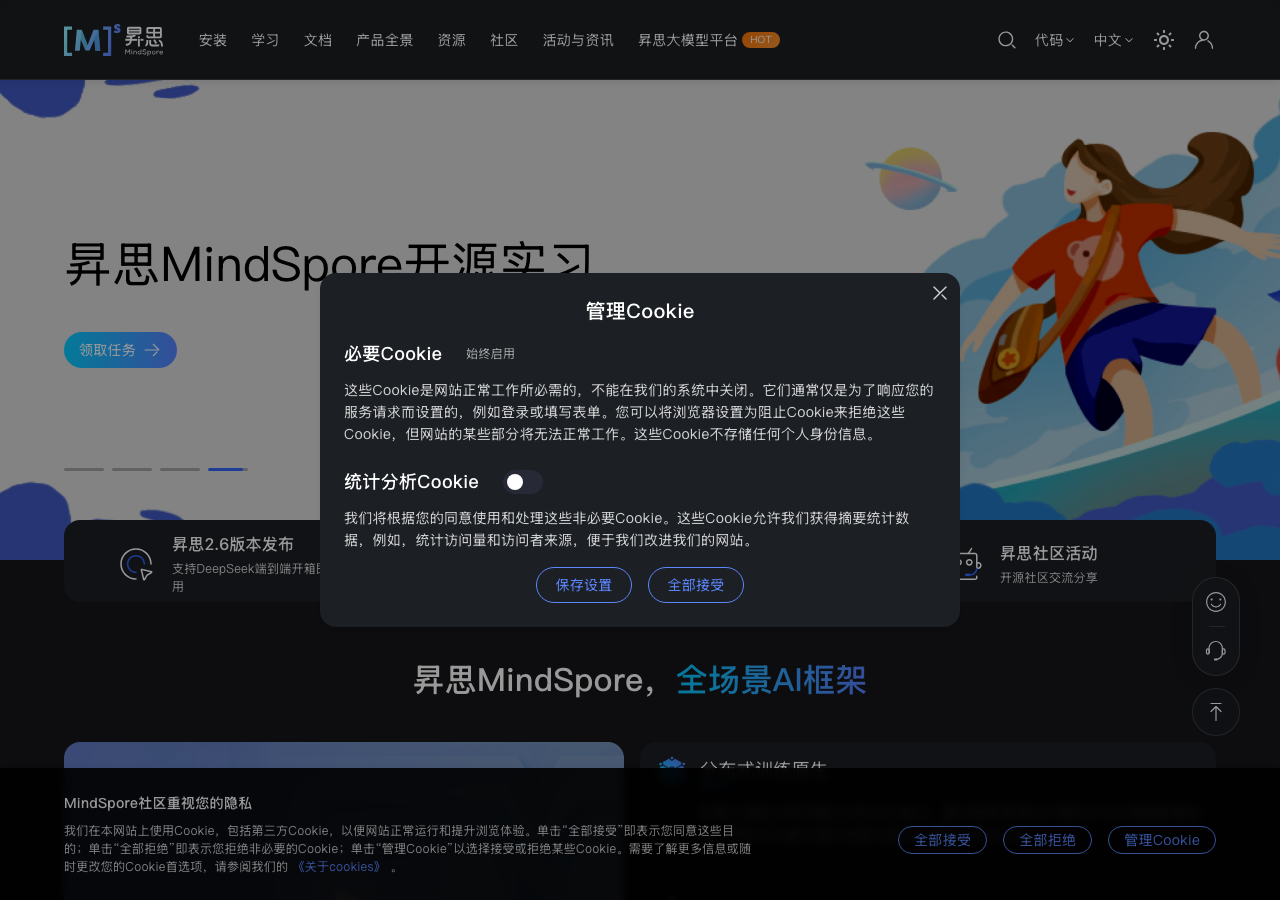Click the 昇思2.6版本发布 cursor icon

[x=136, y=564]
